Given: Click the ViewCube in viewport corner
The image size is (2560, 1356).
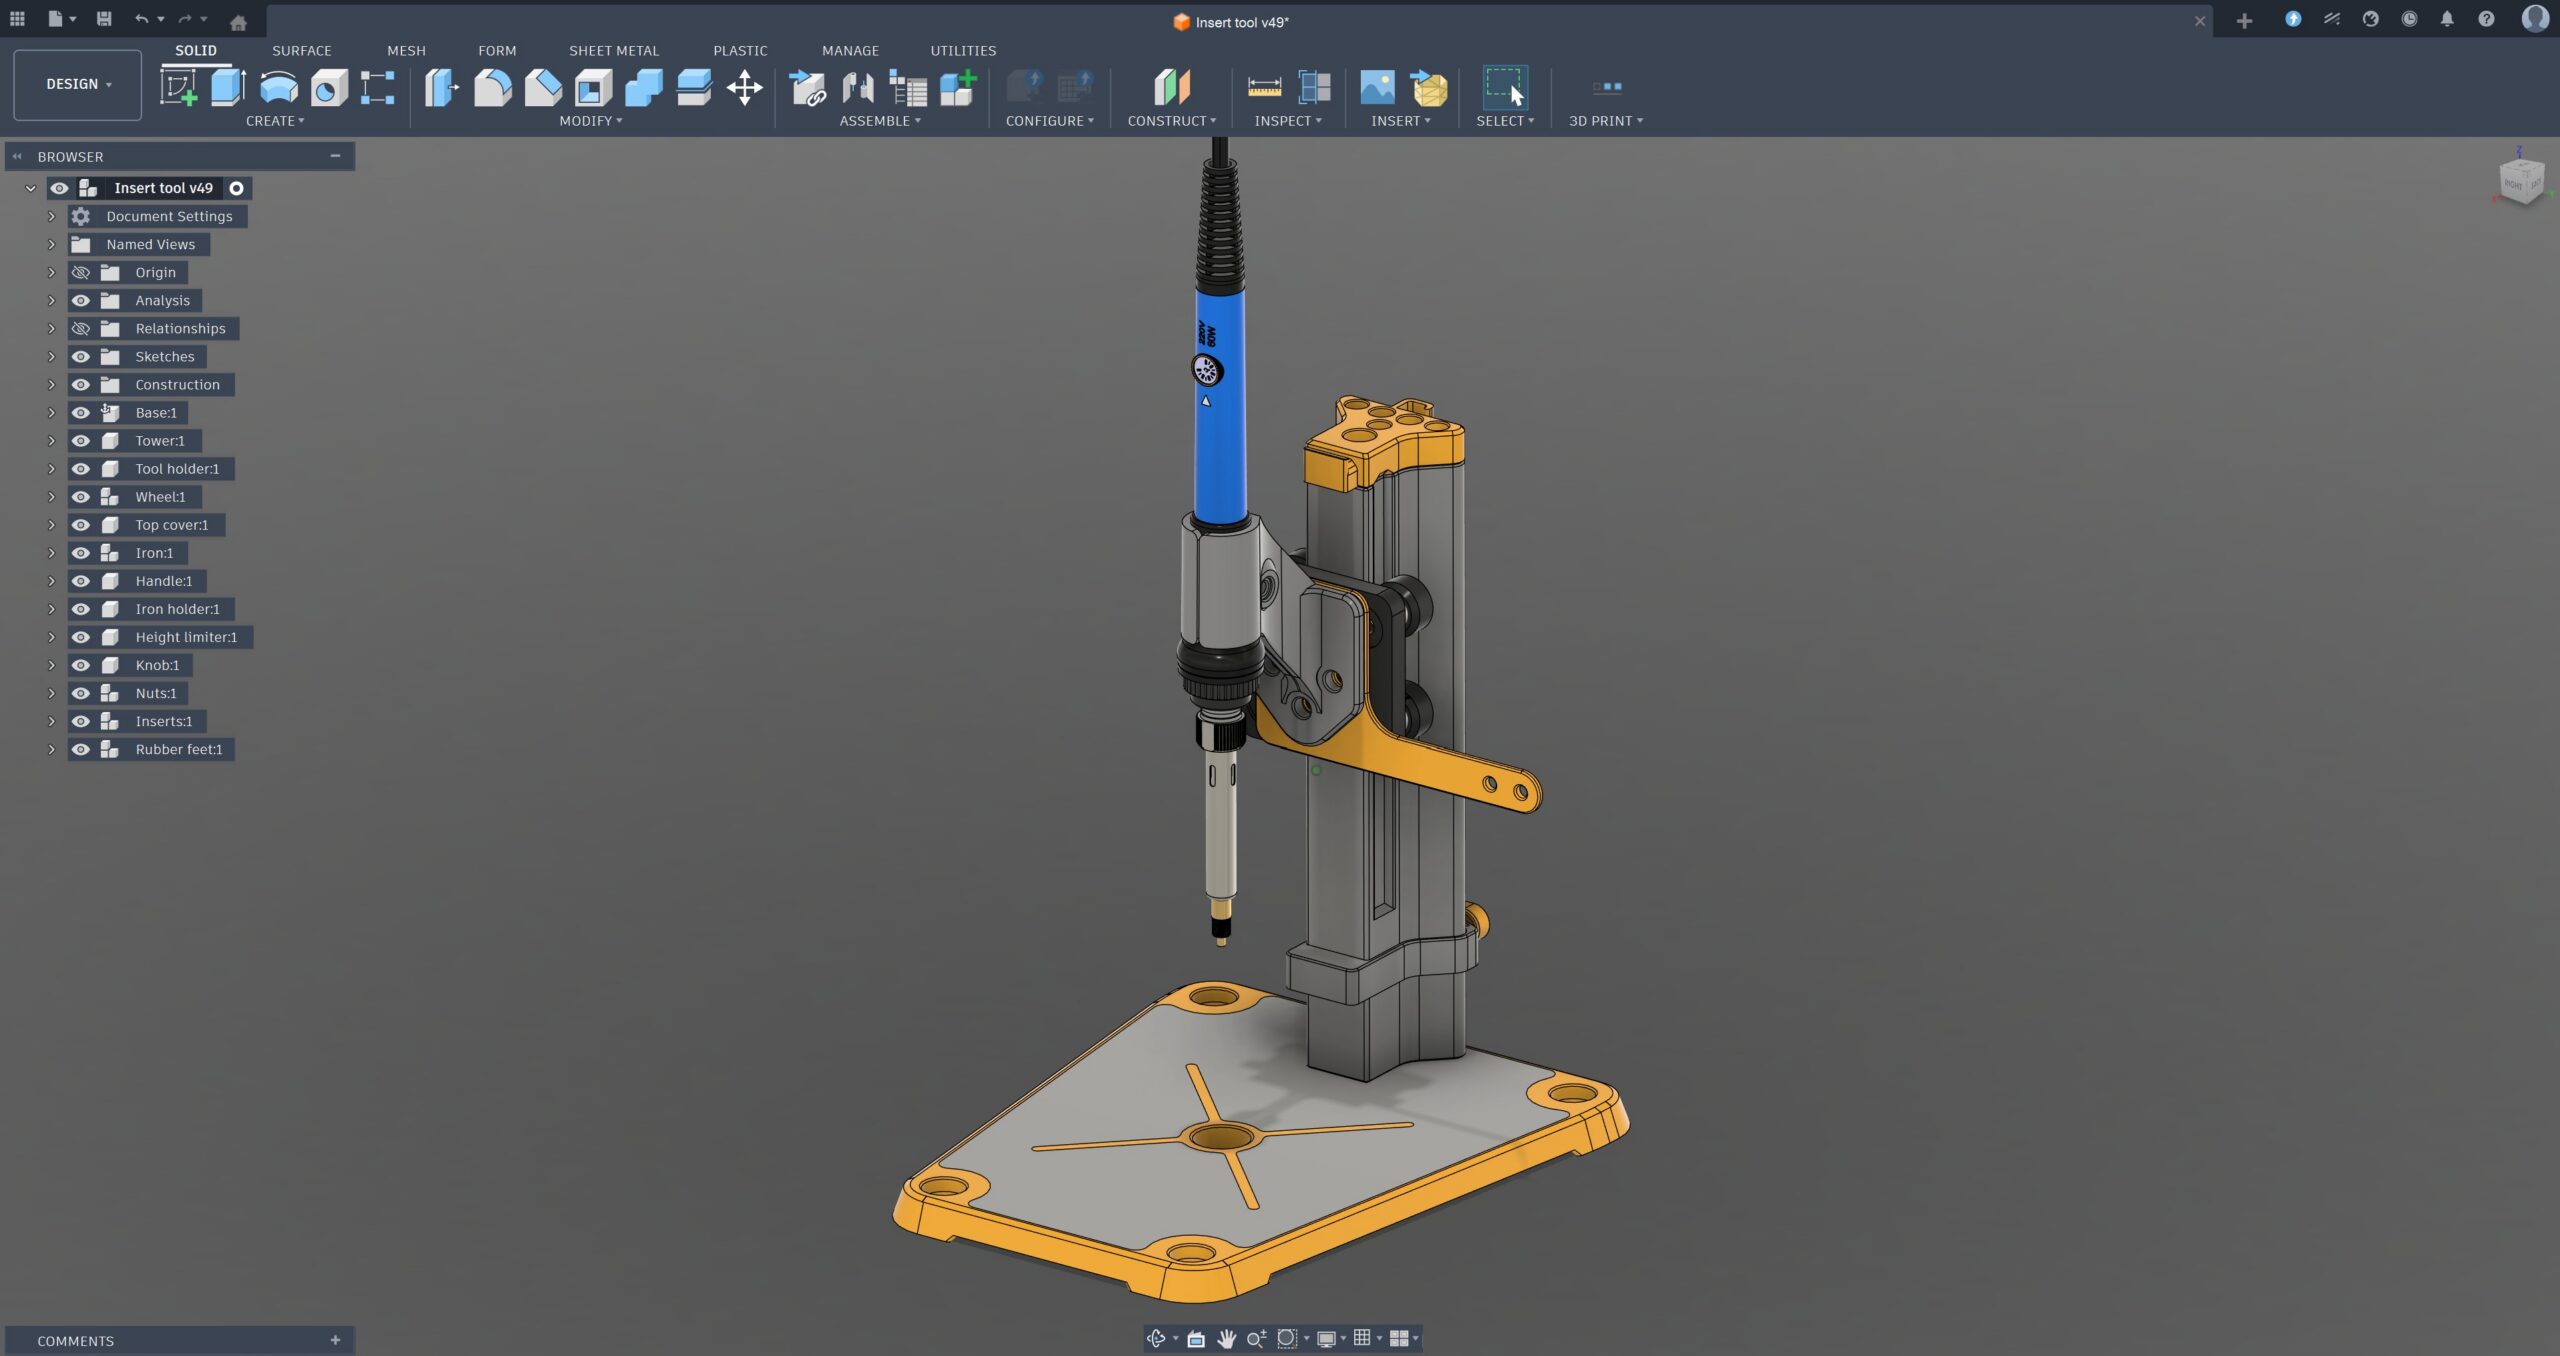Looking at the screenshot, I should click(x=2520, y=181).
